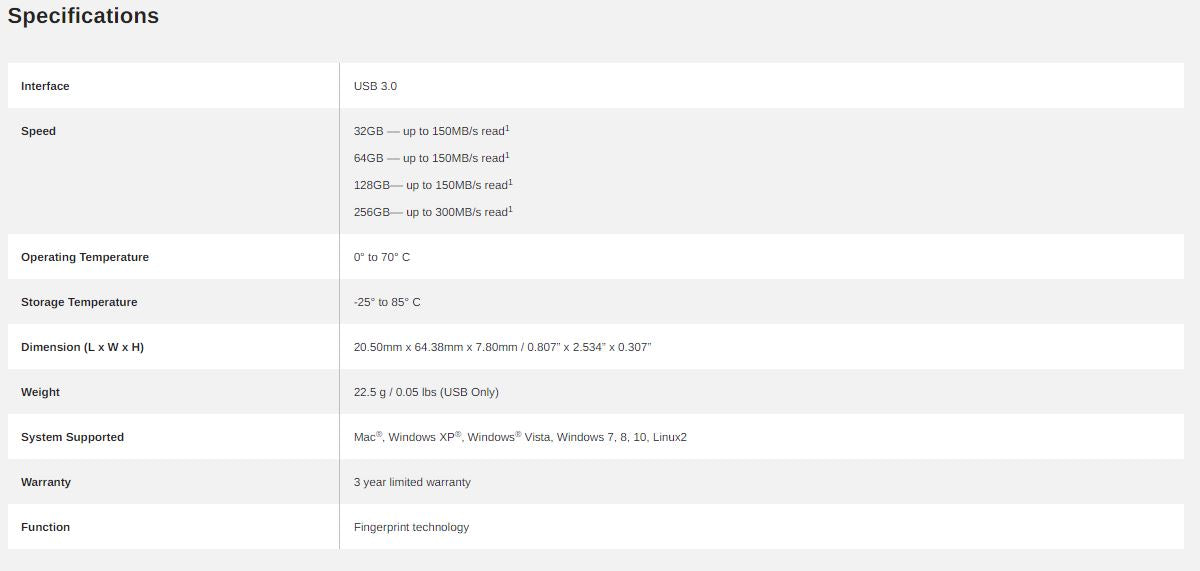The height and width of the screenshot is (571, 1200).
Task: Click the 20.50mm dimensions value text
Action: pos(502,347)
